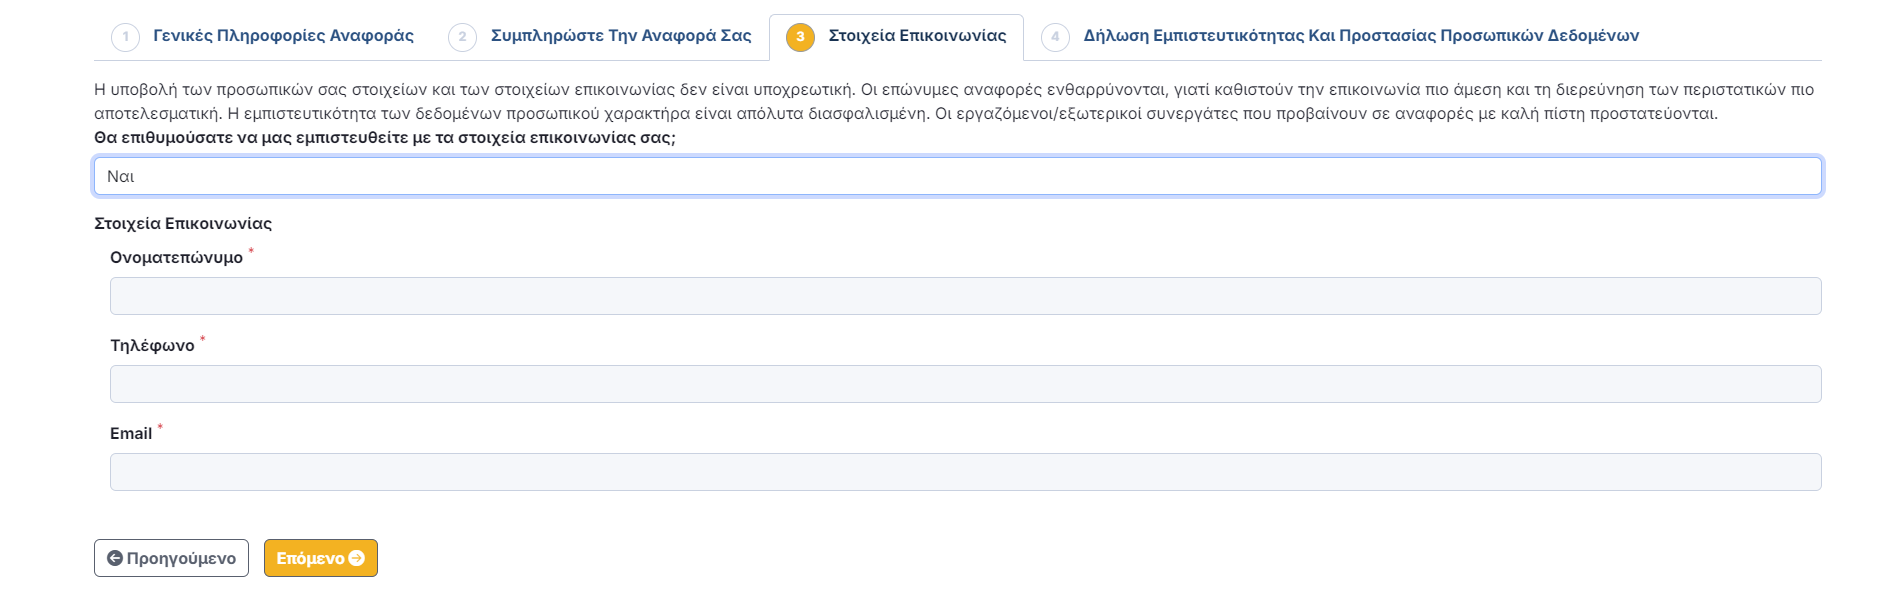Click the Ονοματεπώνυμο field label
This screenshot has width=1898, height=595.
(x=176, y=258)
